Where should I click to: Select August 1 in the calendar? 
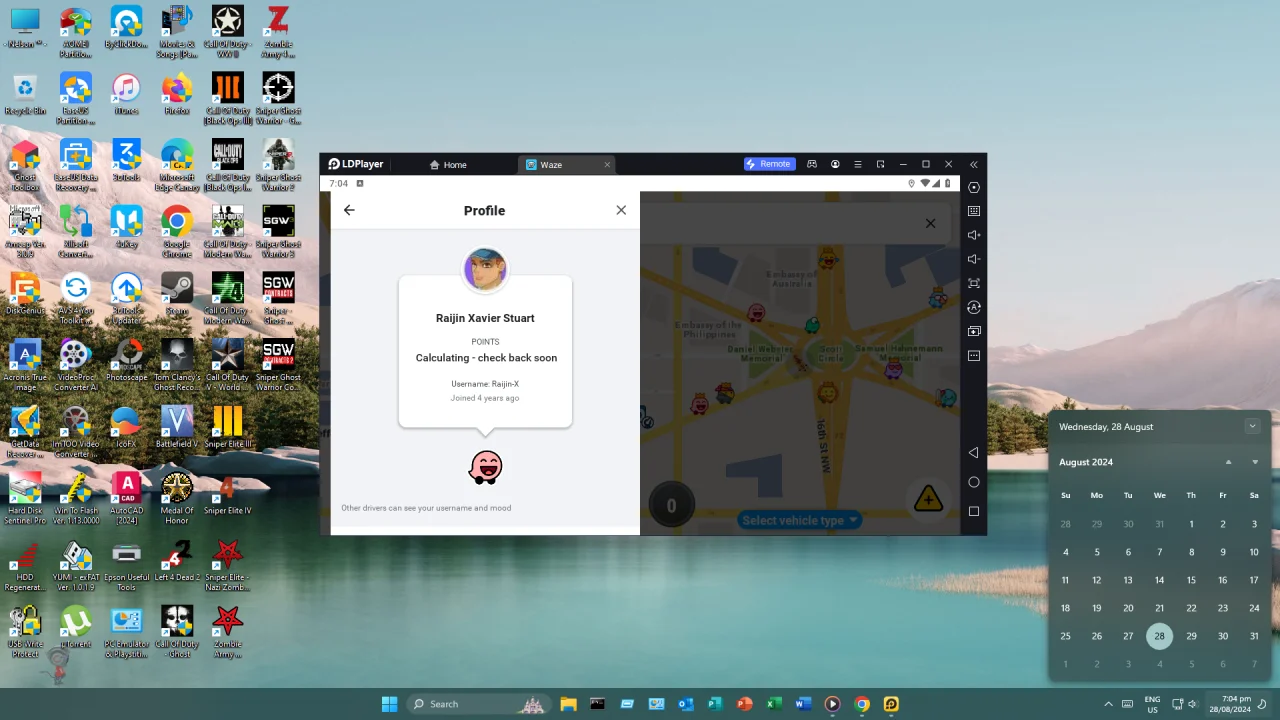click(x=1191, y=524)
